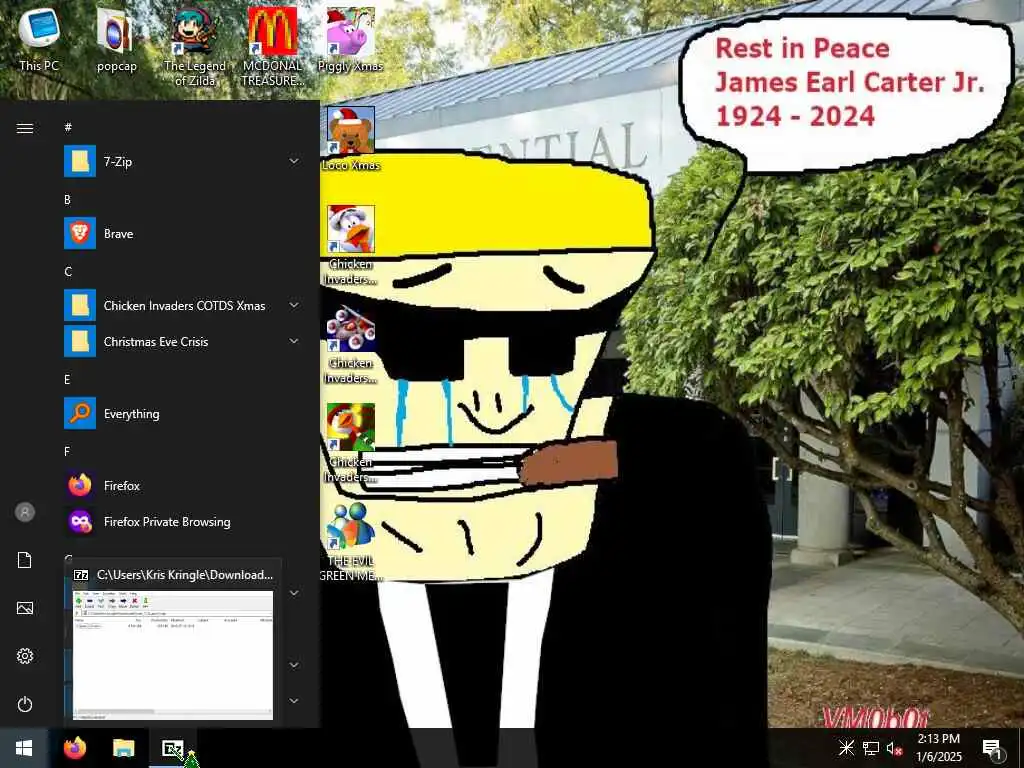Screen dimensions: 1024x768
Task: Open the popcap desktop shortcut
Action: click(116, 39)
